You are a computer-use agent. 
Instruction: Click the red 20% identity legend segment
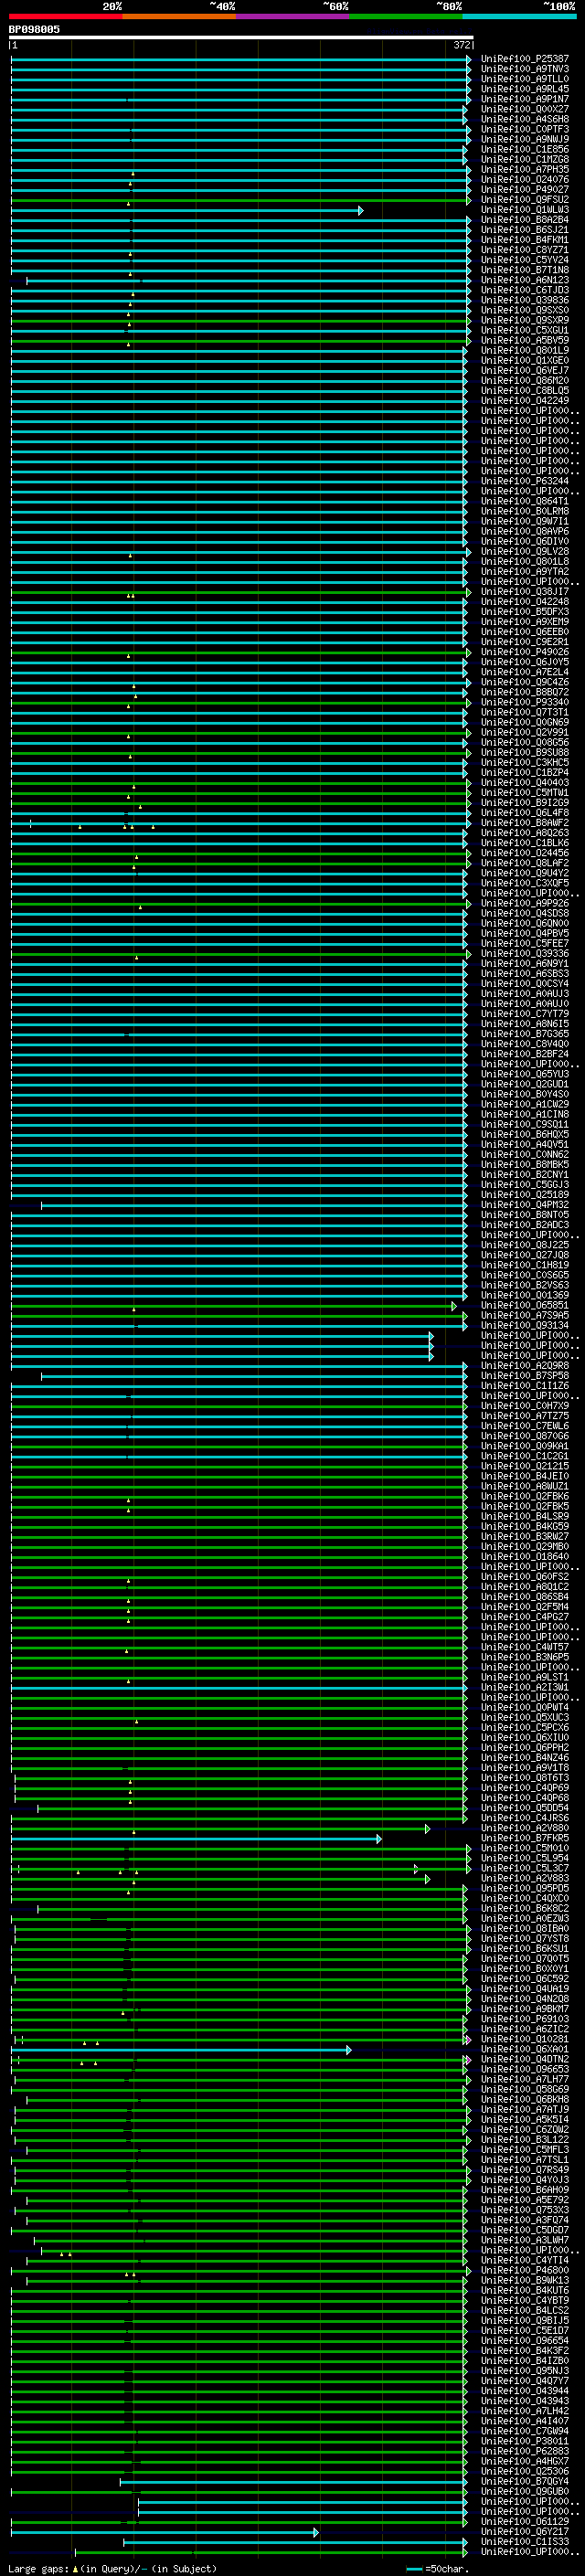[65, 17]
